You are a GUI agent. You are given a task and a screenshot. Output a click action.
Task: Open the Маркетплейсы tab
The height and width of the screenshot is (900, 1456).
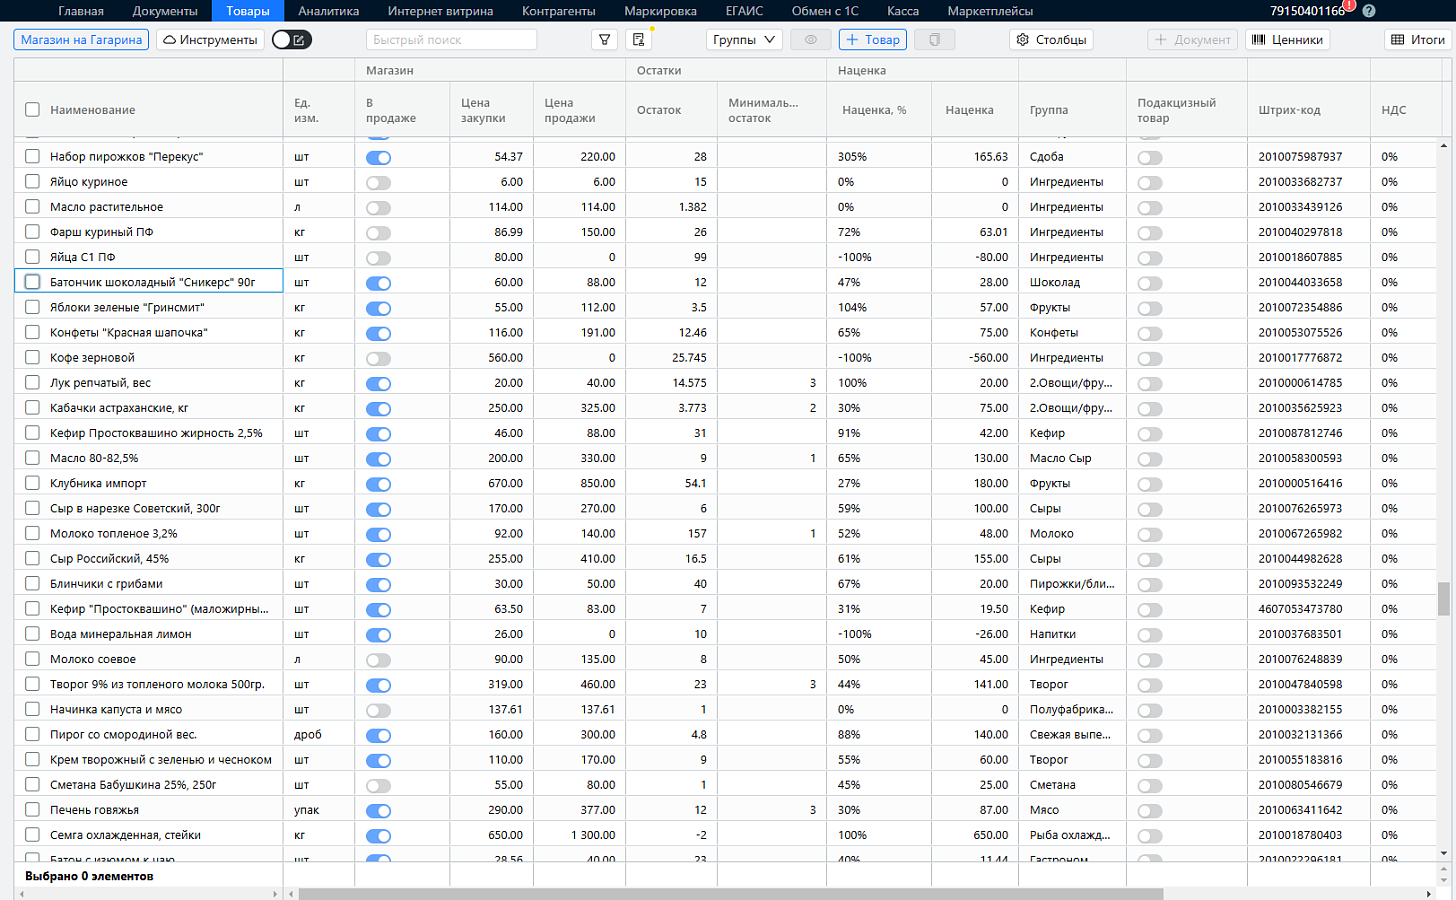[x=990, y=11]
